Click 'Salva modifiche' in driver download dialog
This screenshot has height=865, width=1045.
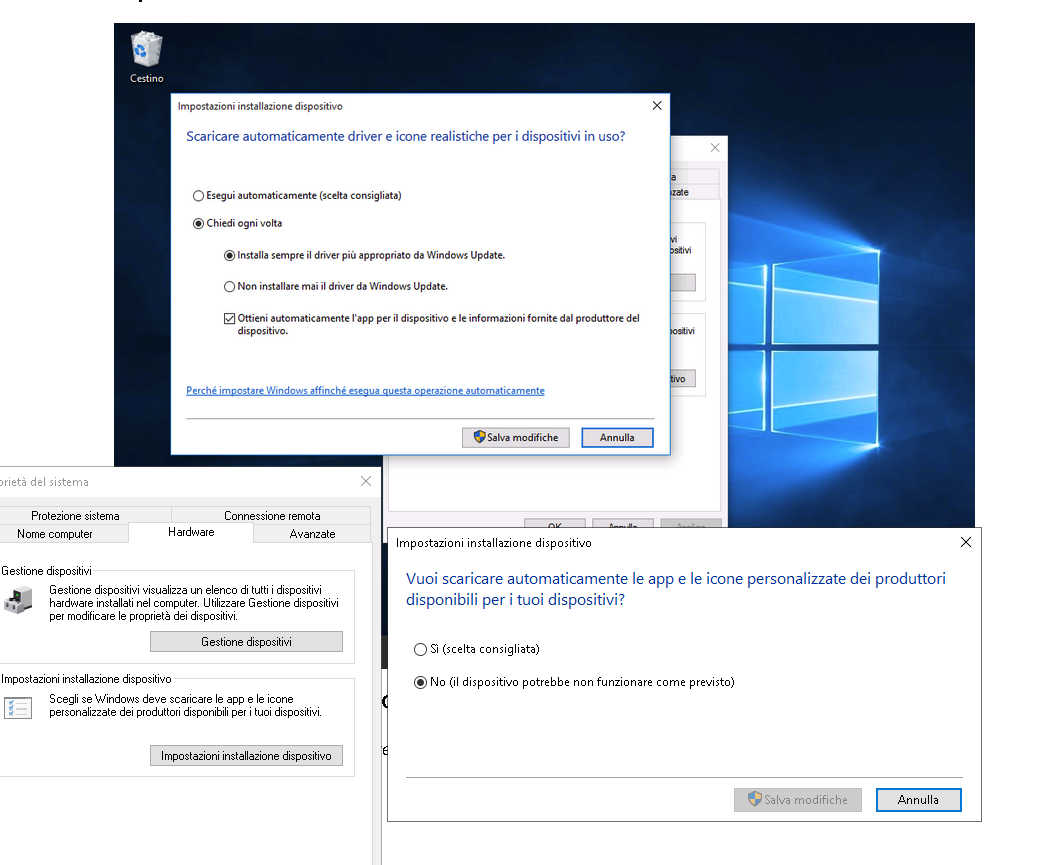tap(516, 437)
